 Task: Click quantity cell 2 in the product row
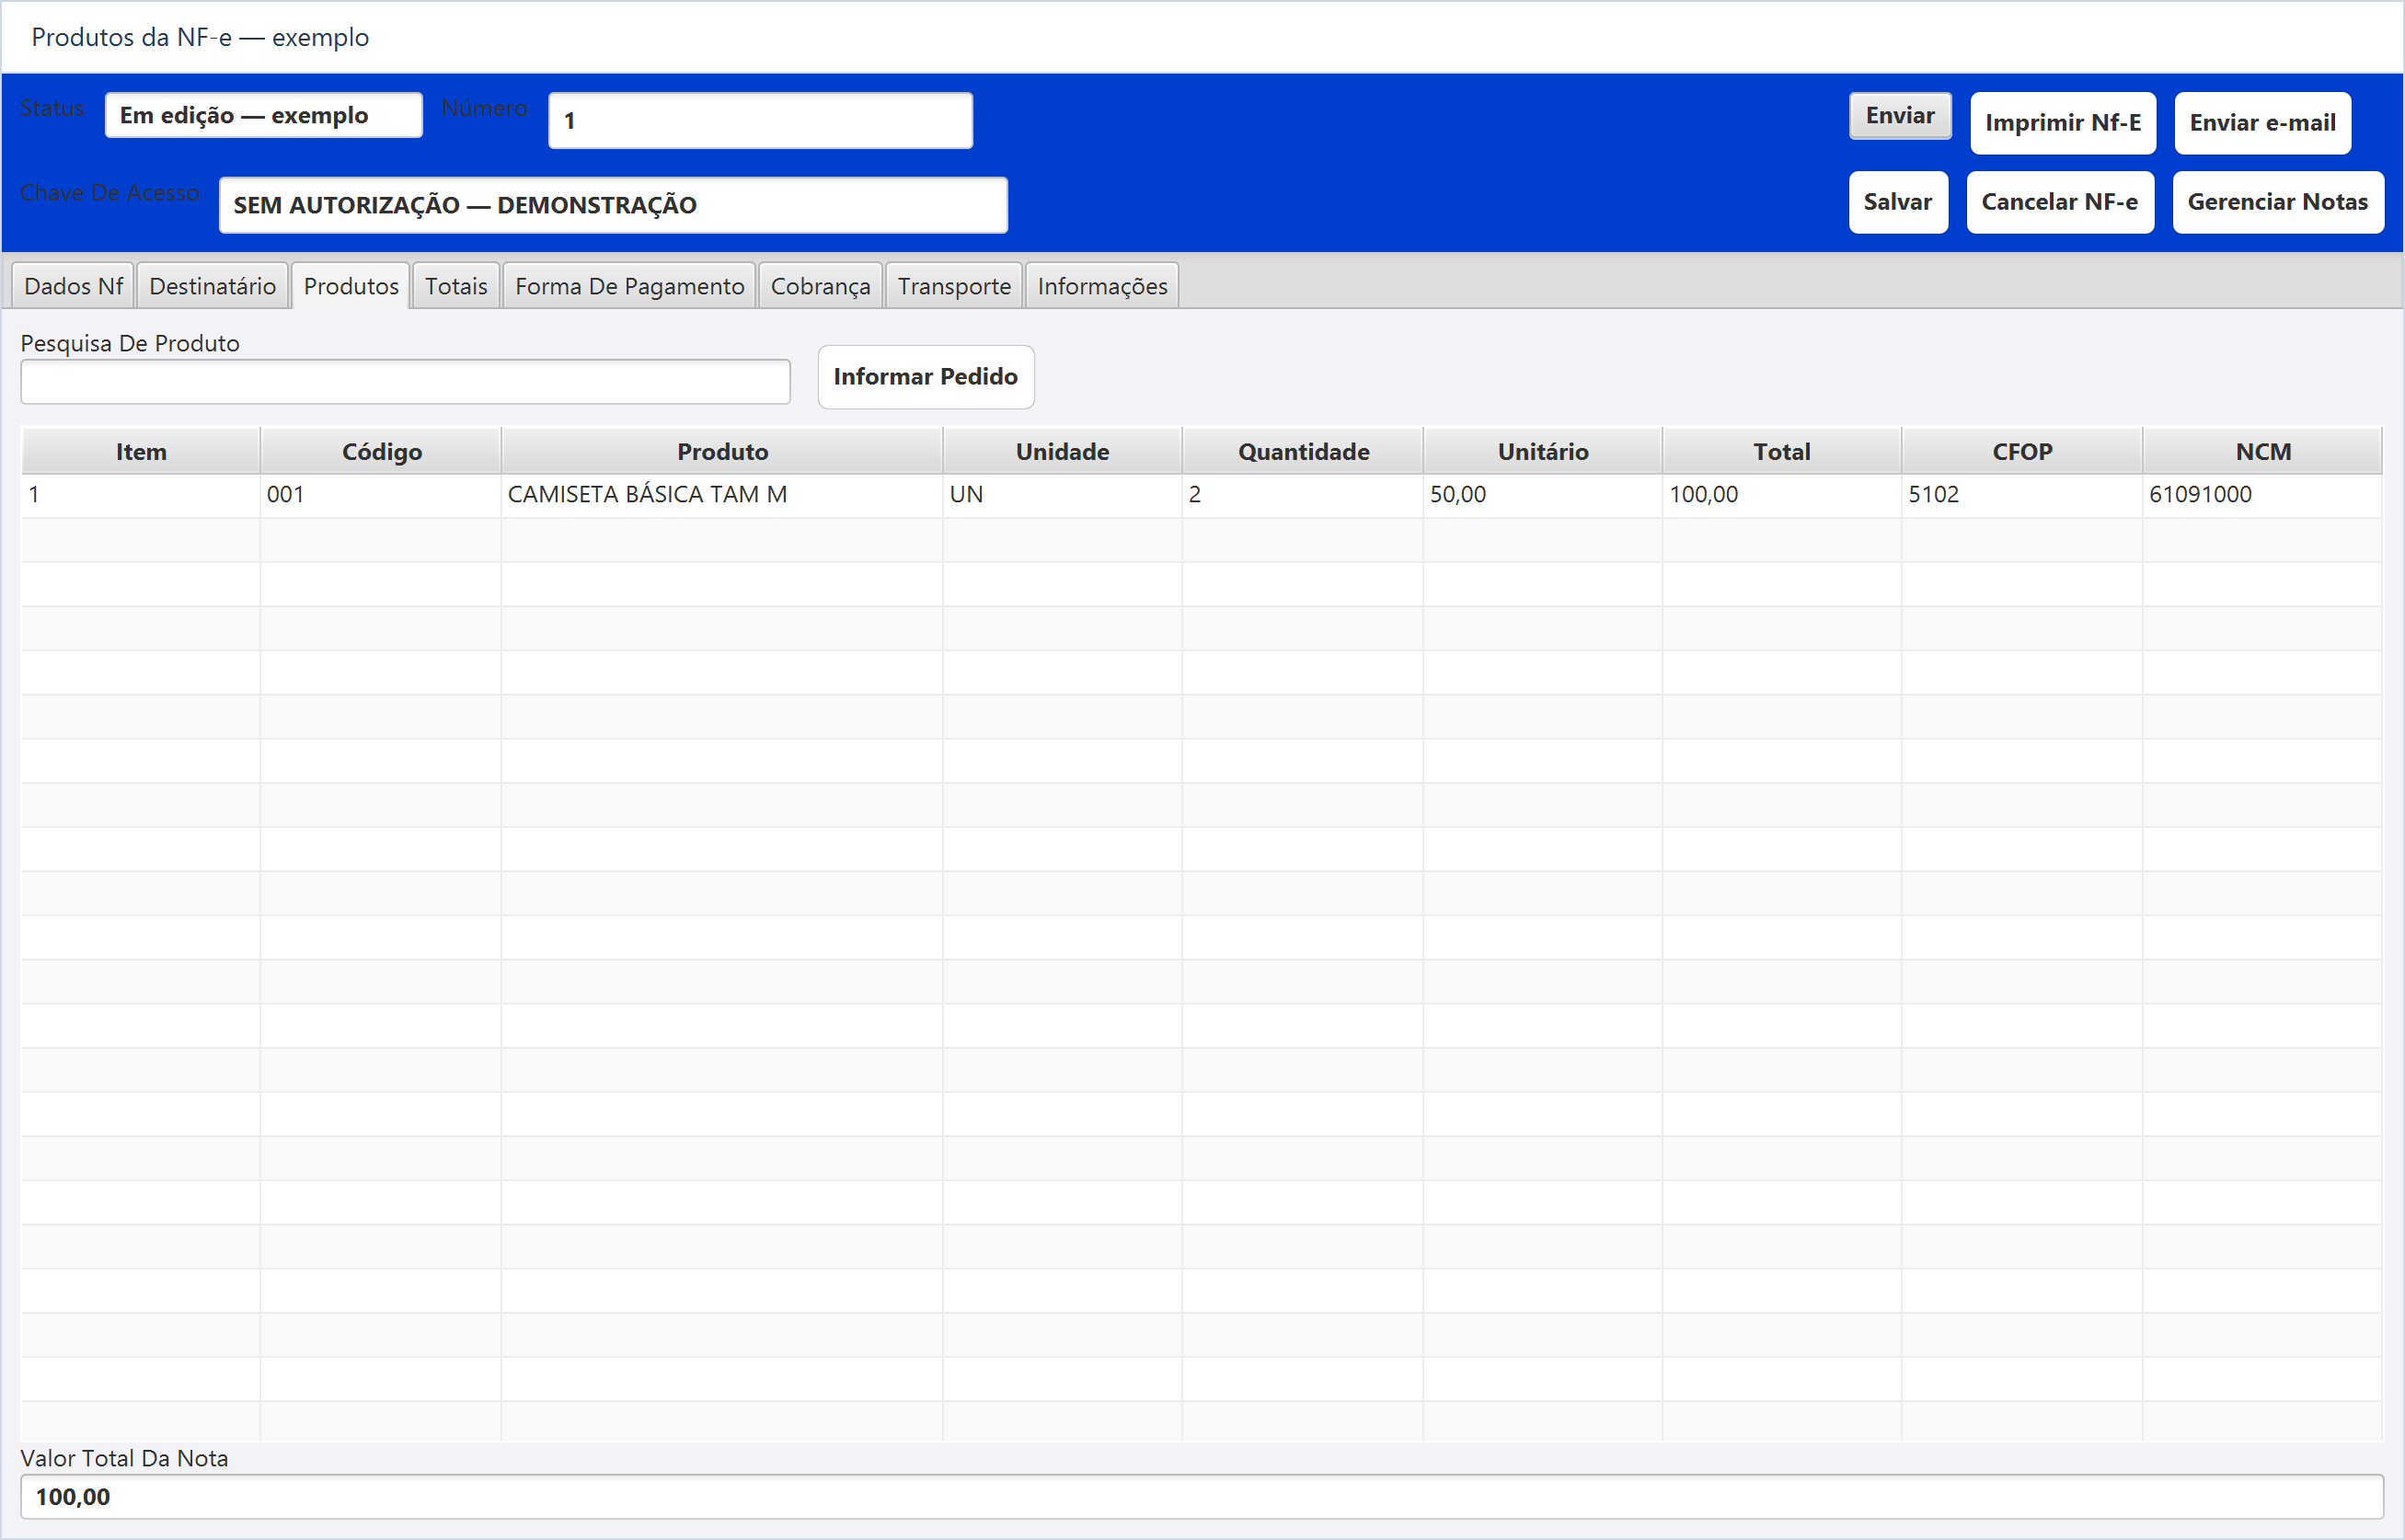1303,495
